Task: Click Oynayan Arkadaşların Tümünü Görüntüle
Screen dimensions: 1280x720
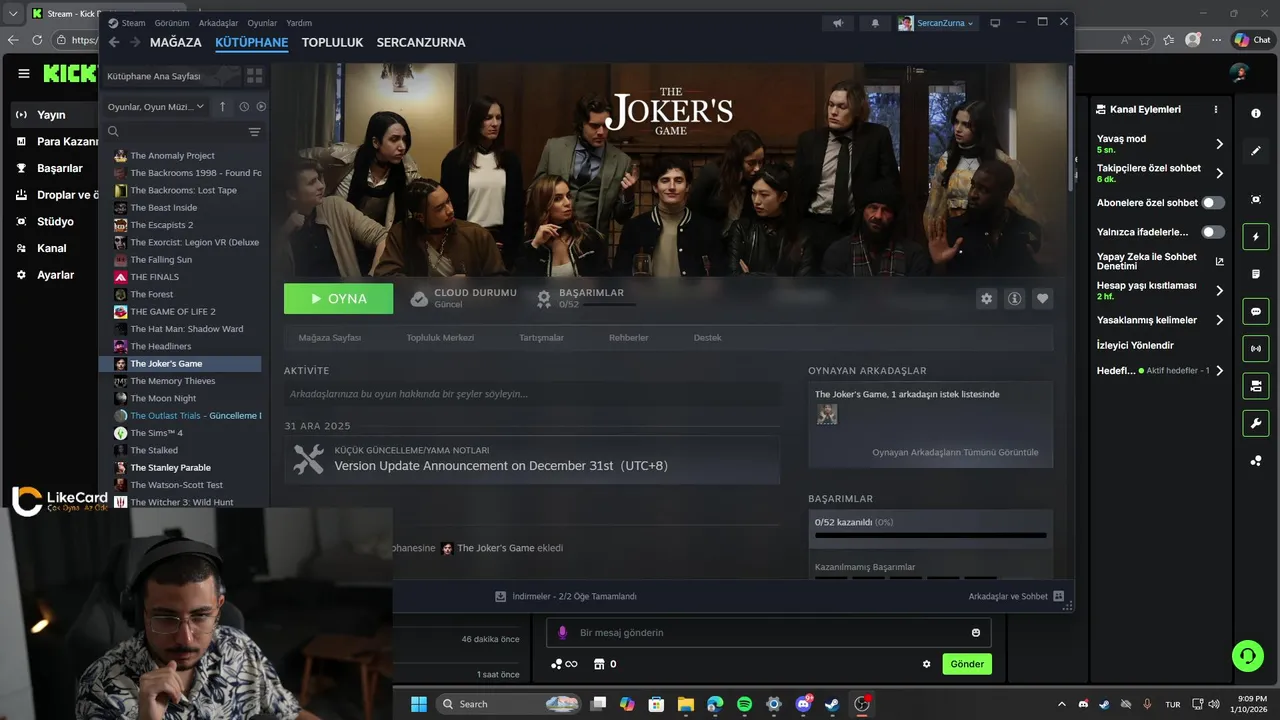Action: point(955,452)
